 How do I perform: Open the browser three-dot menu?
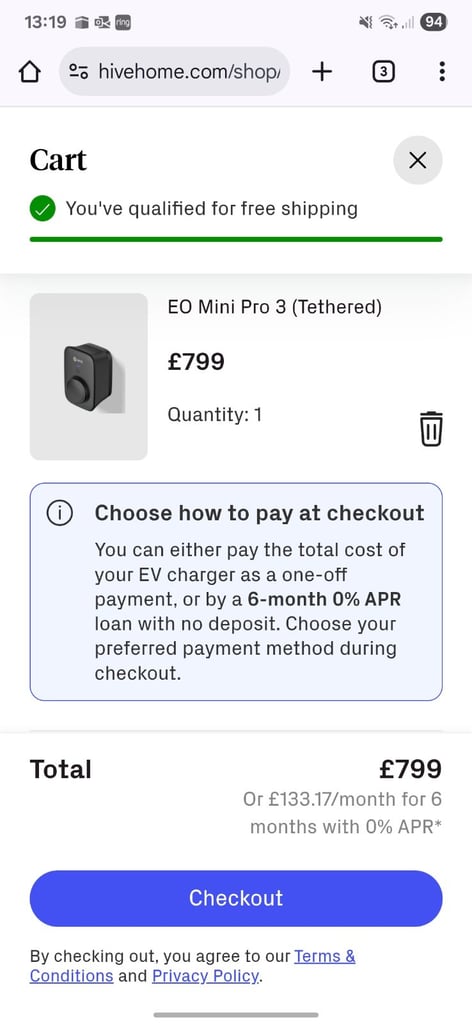442,71
